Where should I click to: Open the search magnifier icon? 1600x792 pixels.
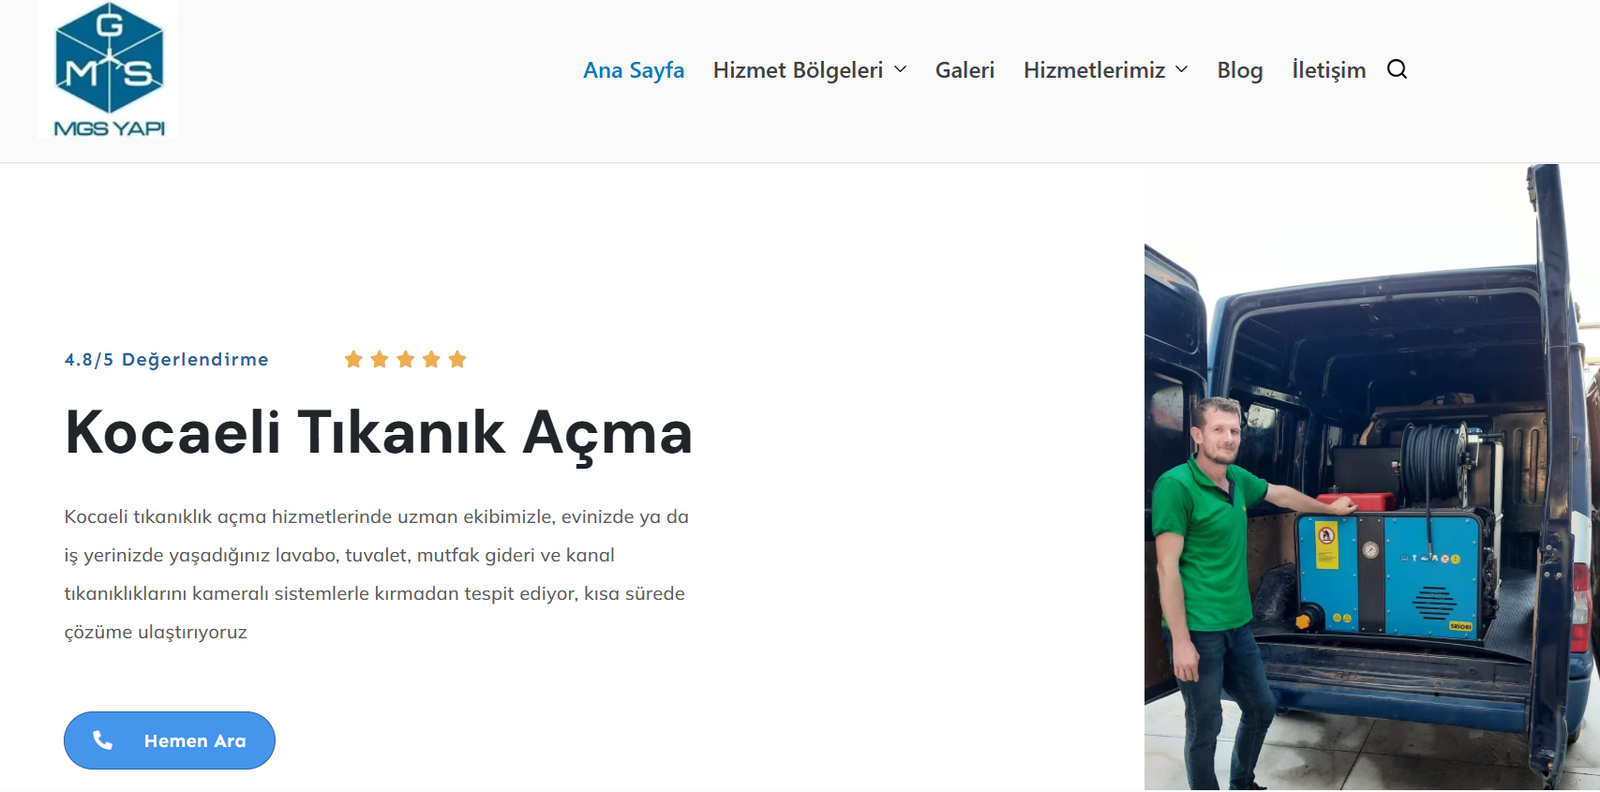point(1397,69)
